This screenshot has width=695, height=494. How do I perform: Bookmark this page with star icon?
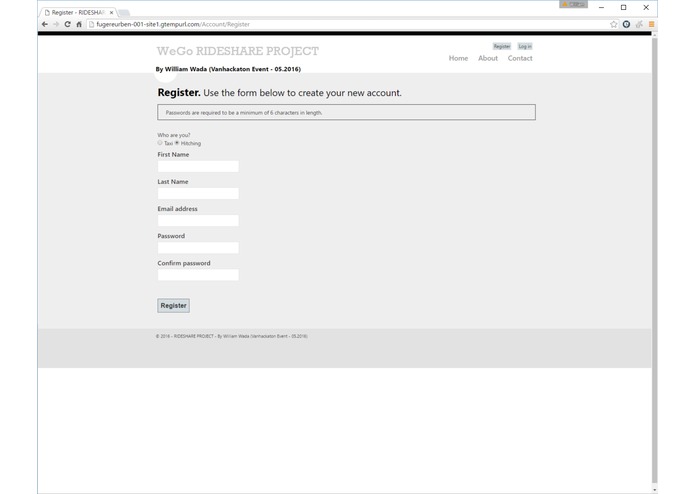[613, 24]
